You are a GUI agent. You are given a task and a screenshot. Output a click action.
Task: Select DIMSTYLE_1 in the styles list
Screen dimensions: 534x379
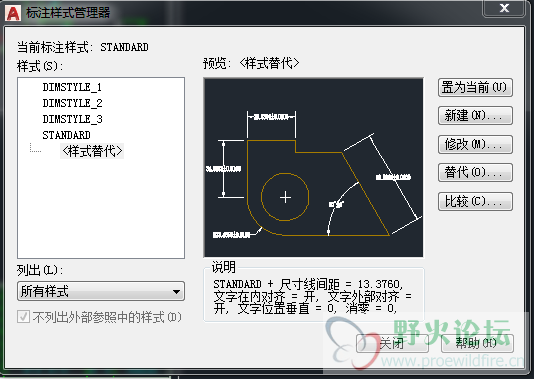(72, 87)
